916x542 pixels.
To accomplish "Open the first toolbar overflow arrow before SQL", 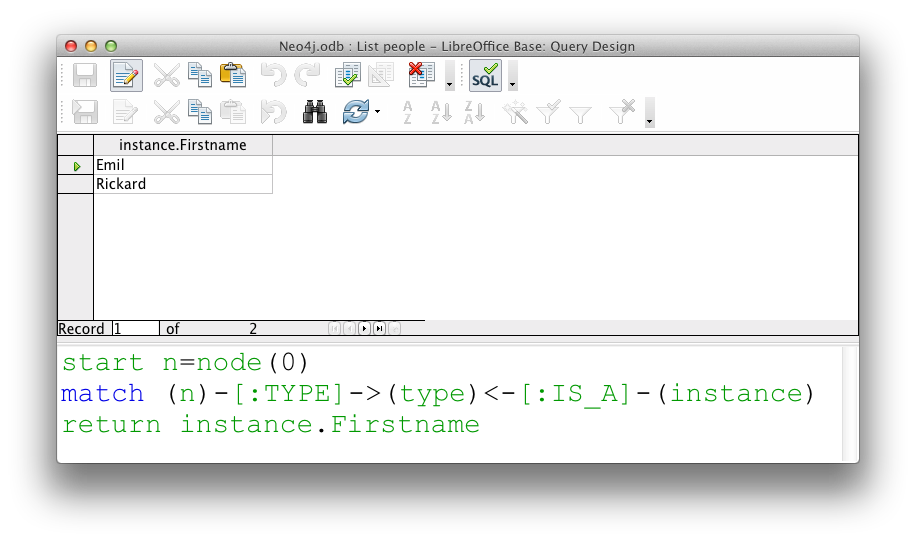I will [x=449, y=76].
